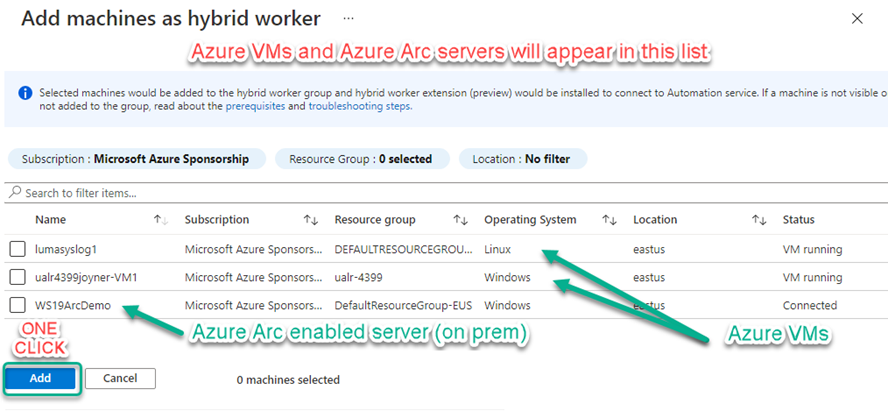Expand the Resource Group filter
The width and height of the screenshot is (888, 411).
click(x=360, y=159)
